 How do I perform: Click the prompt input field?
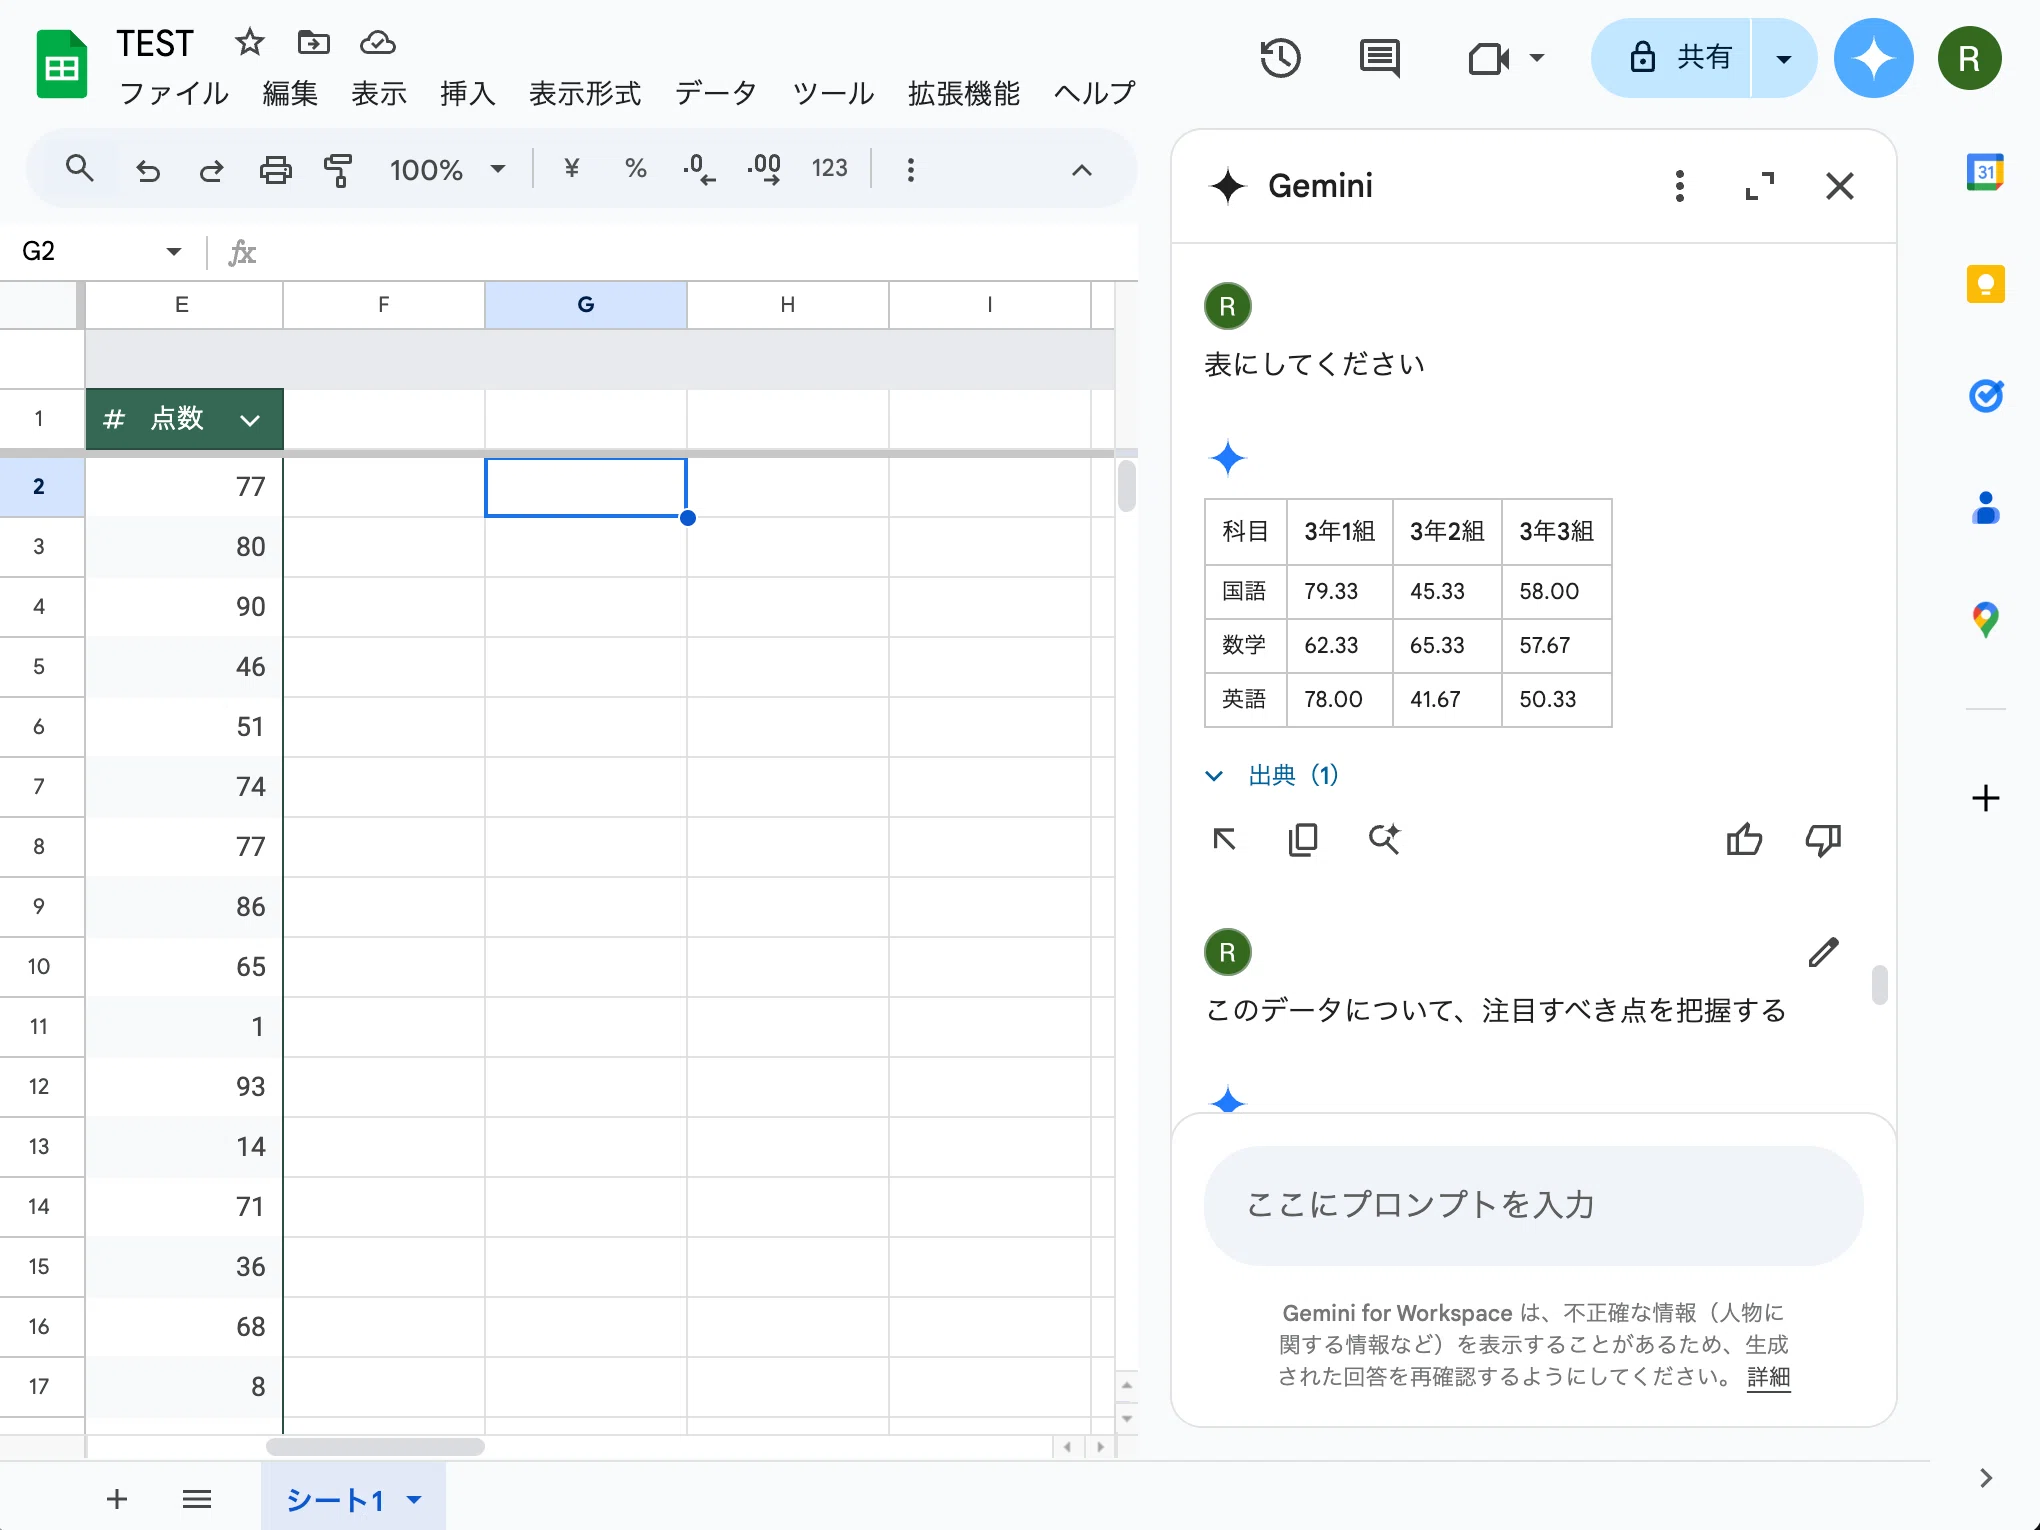click(x=1533, y=1205)
